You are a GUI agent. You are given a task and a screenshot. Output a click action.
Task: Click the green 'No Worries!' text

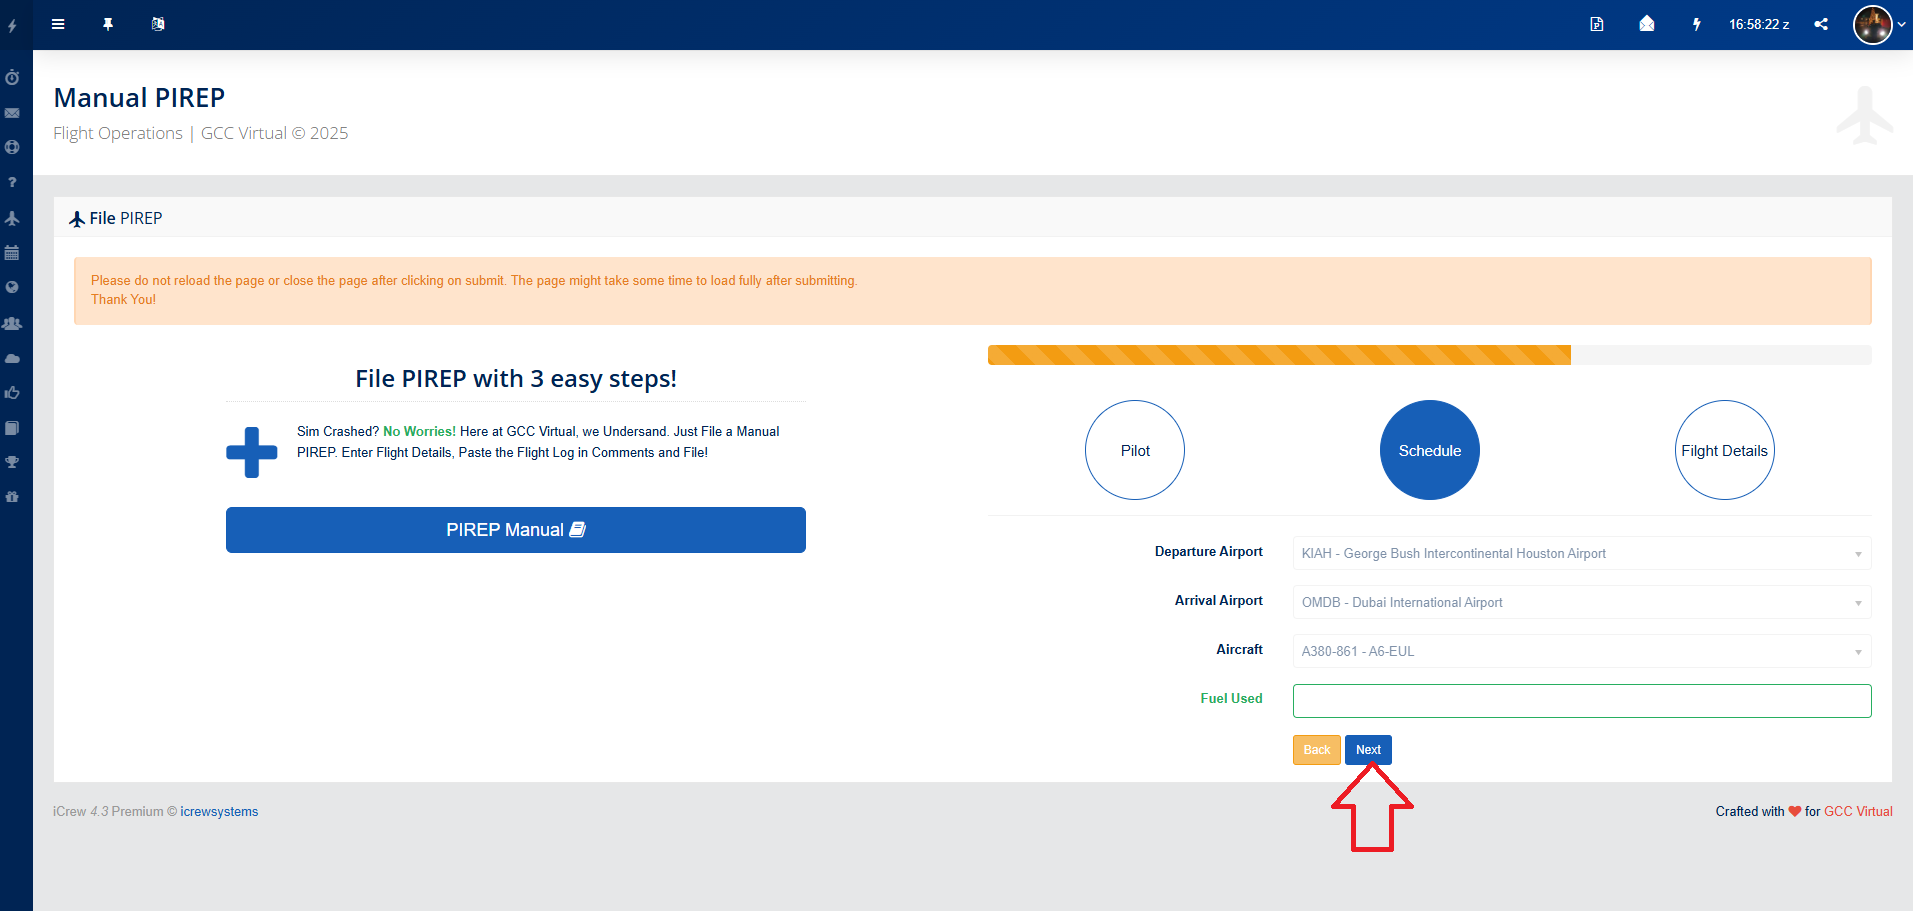click(419, 432)
